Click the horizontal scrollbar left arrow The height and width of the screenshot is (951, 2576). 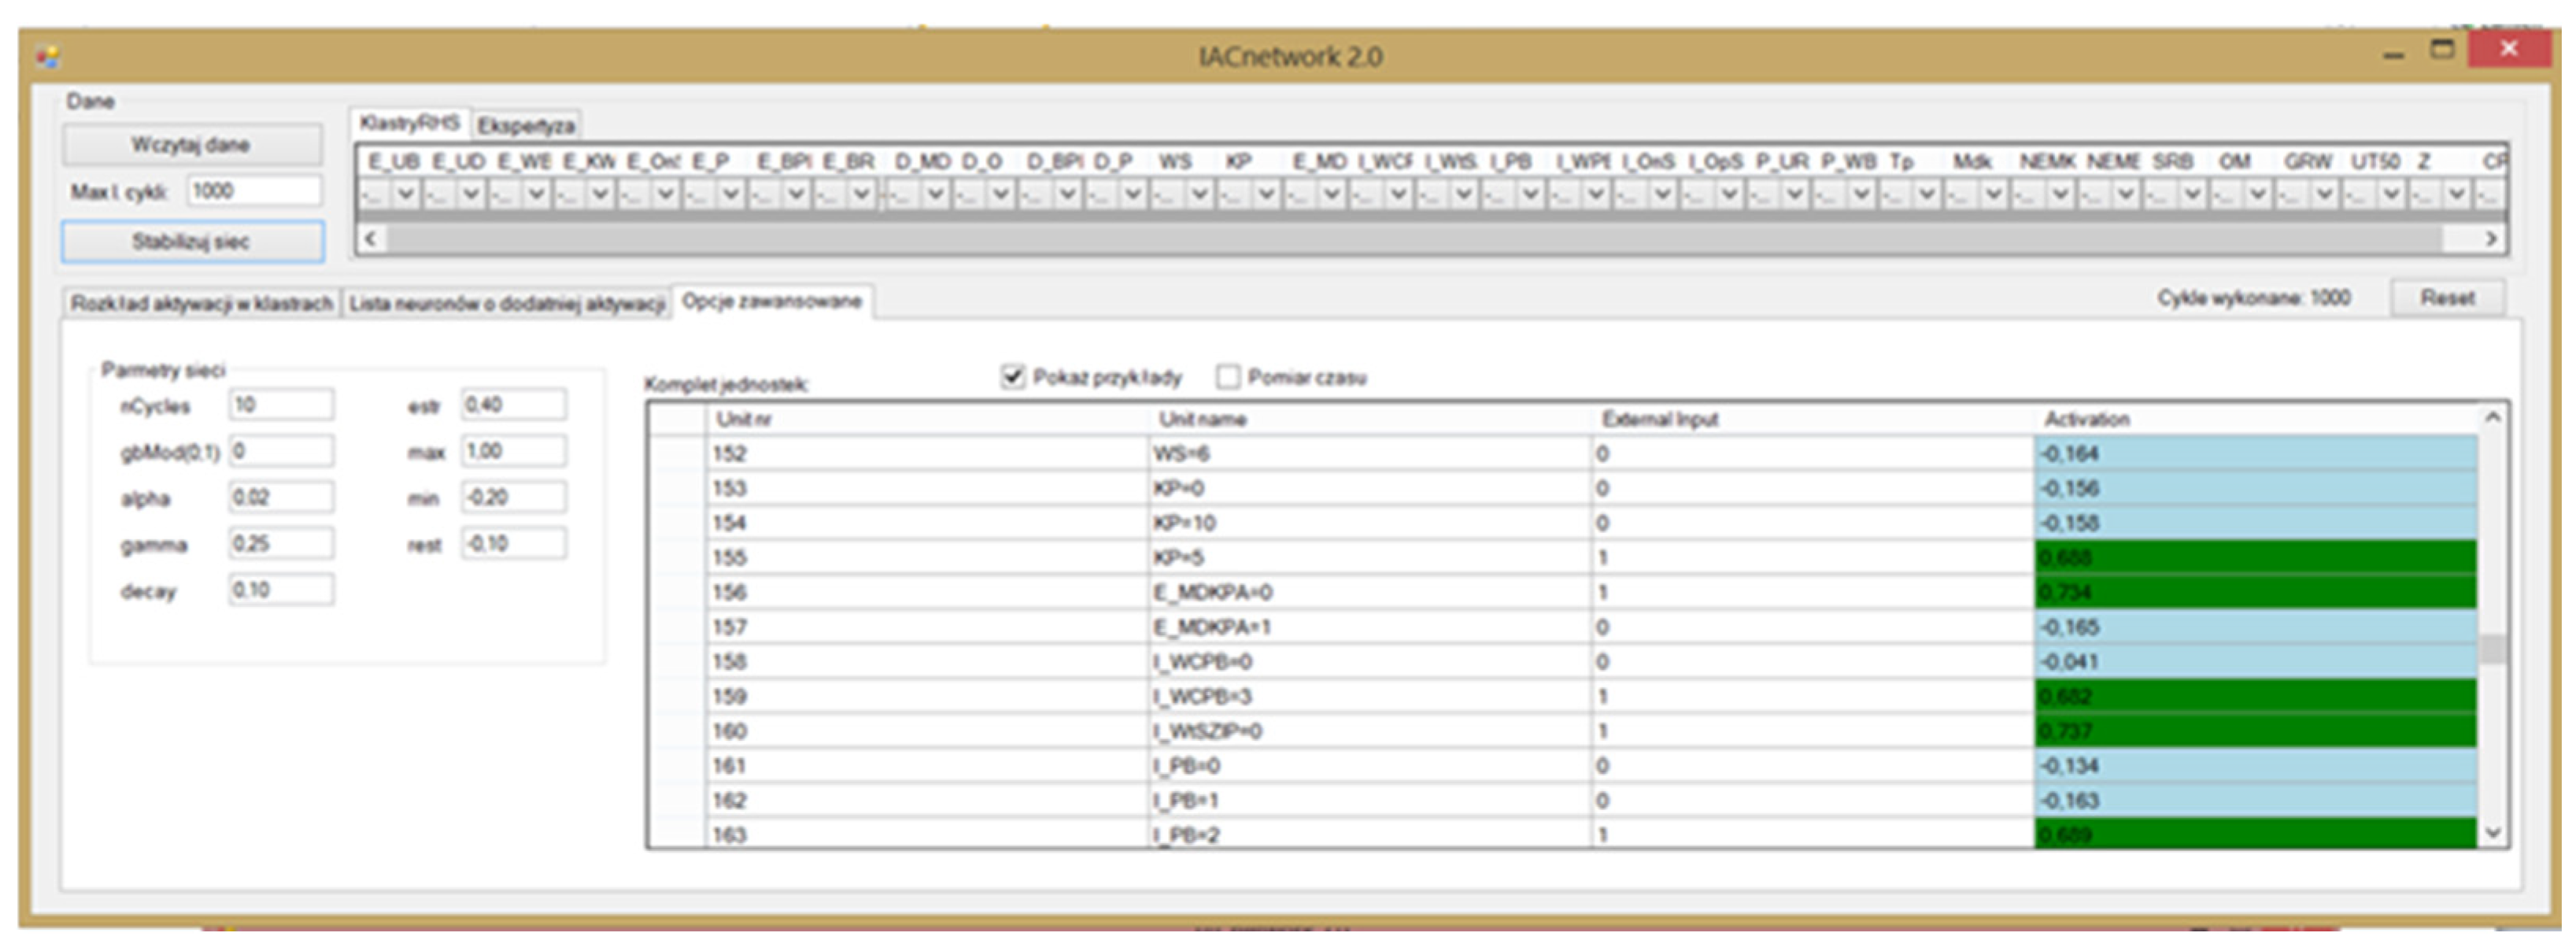pyautogui.click(x=371, y=239)
